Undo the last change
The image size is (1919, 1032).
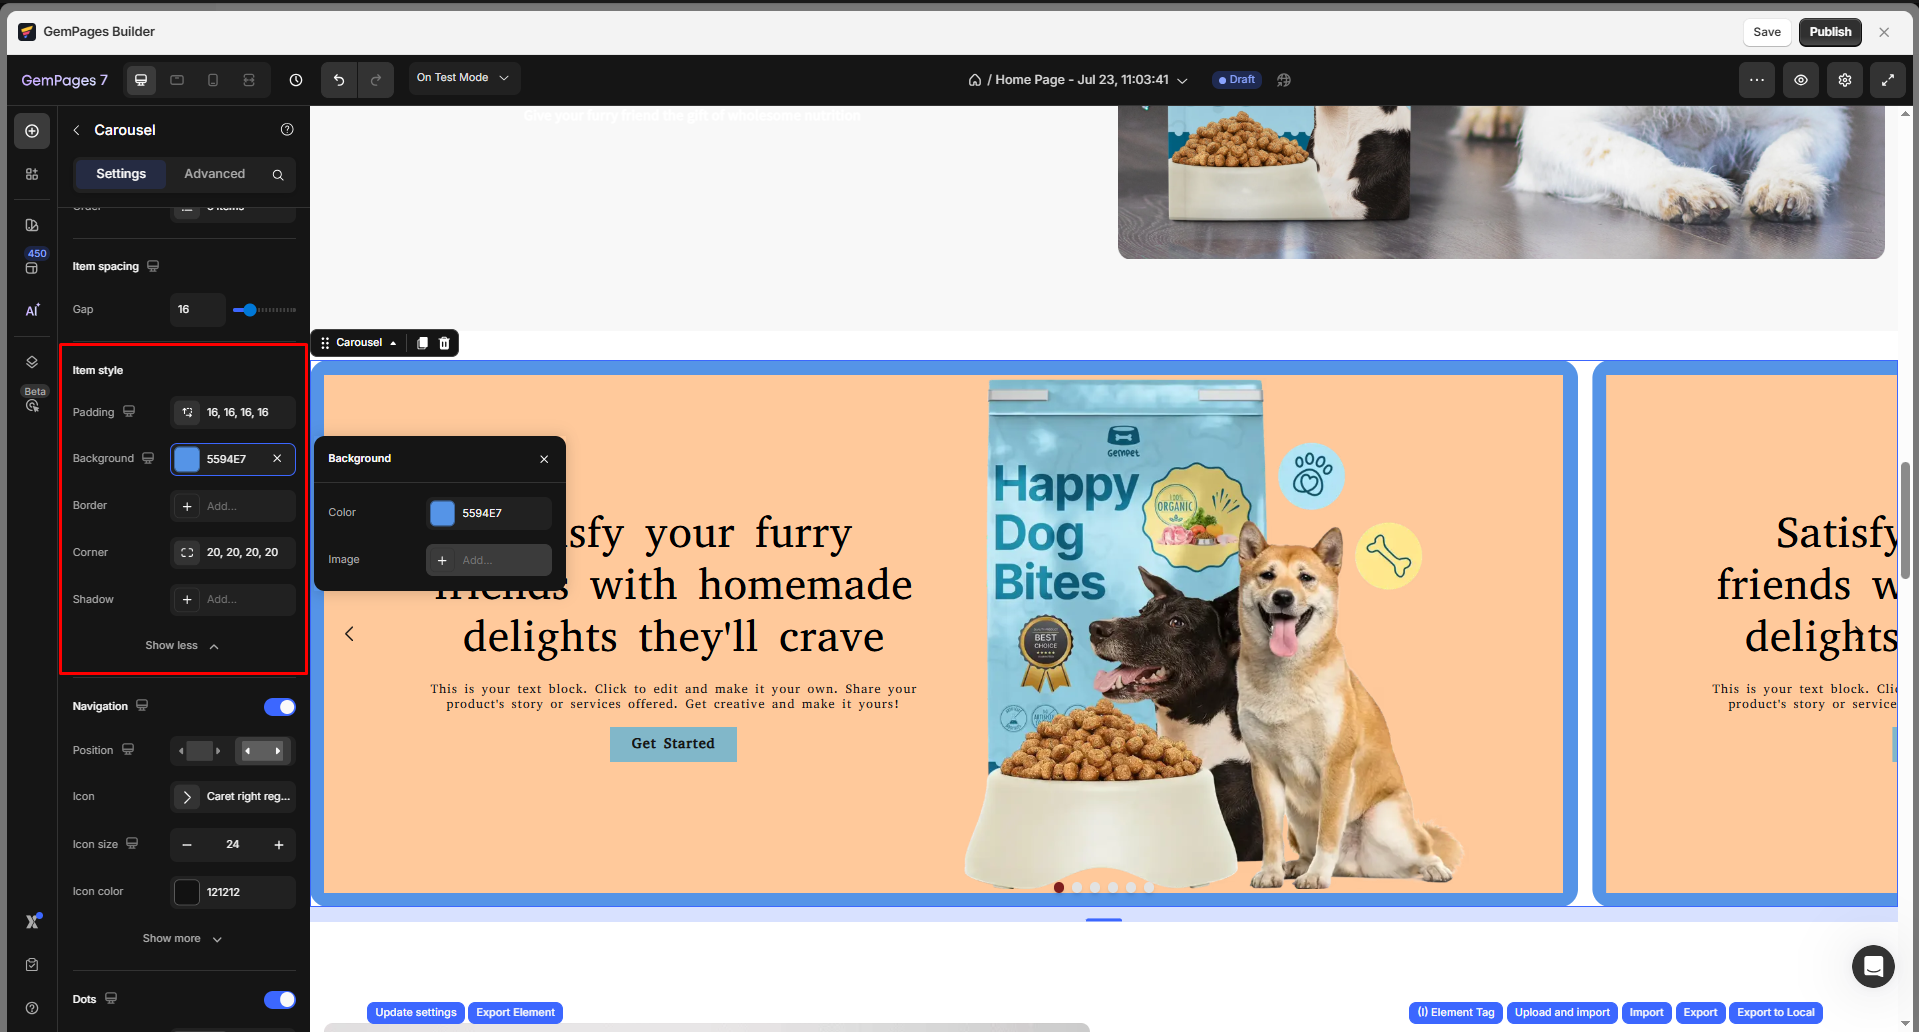coord(339,80)
